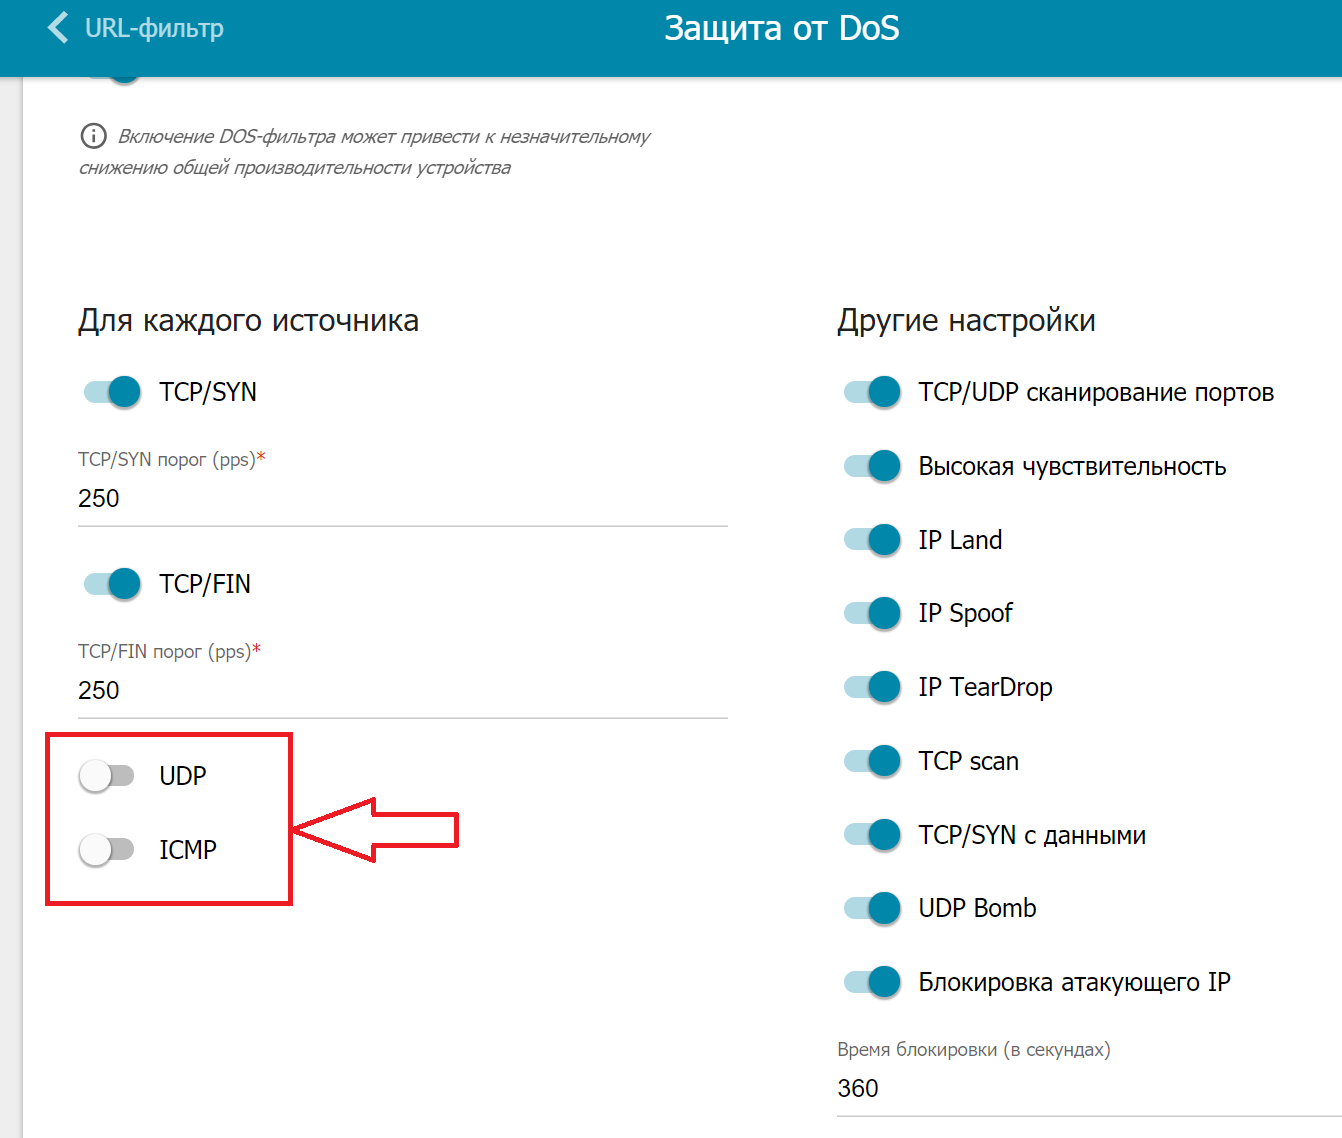Click the info icon near DOS filter note

pyautogui.click(x=93, y=136)
